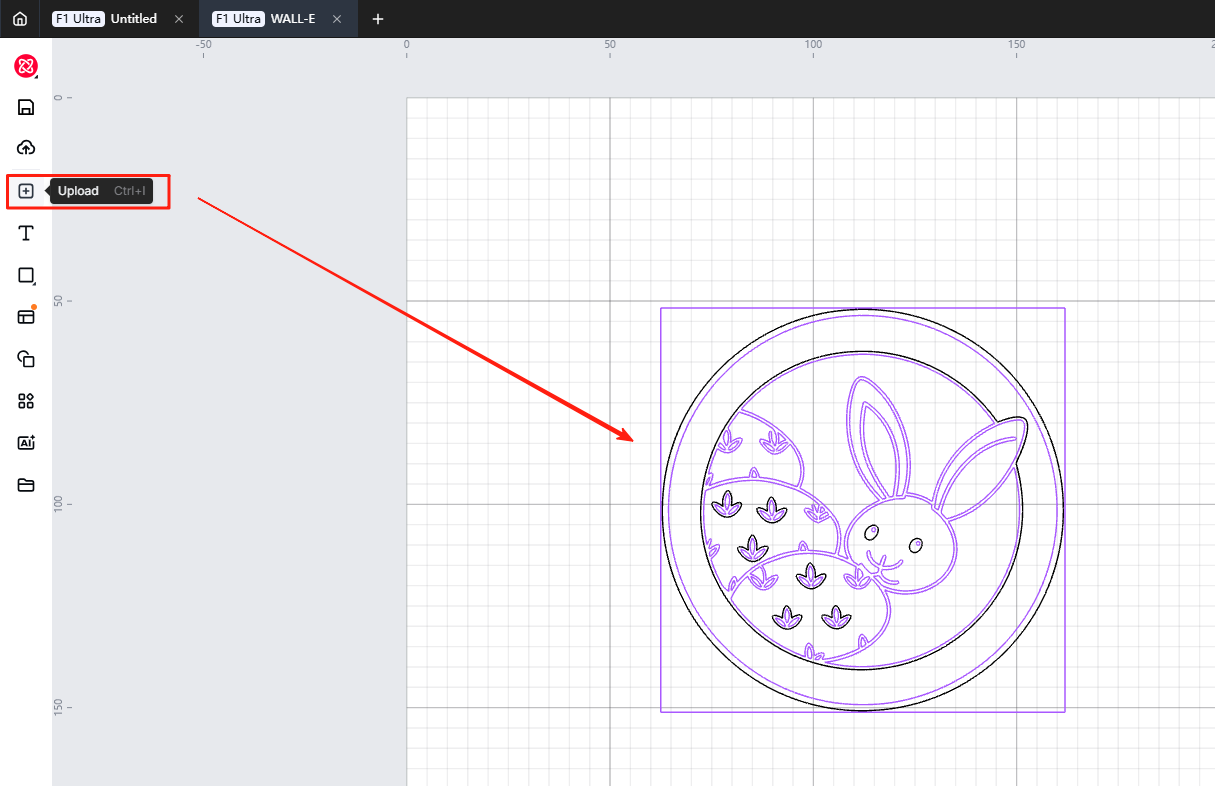
Task: Open the layout icon with orange dot
Action: (26, 317)
